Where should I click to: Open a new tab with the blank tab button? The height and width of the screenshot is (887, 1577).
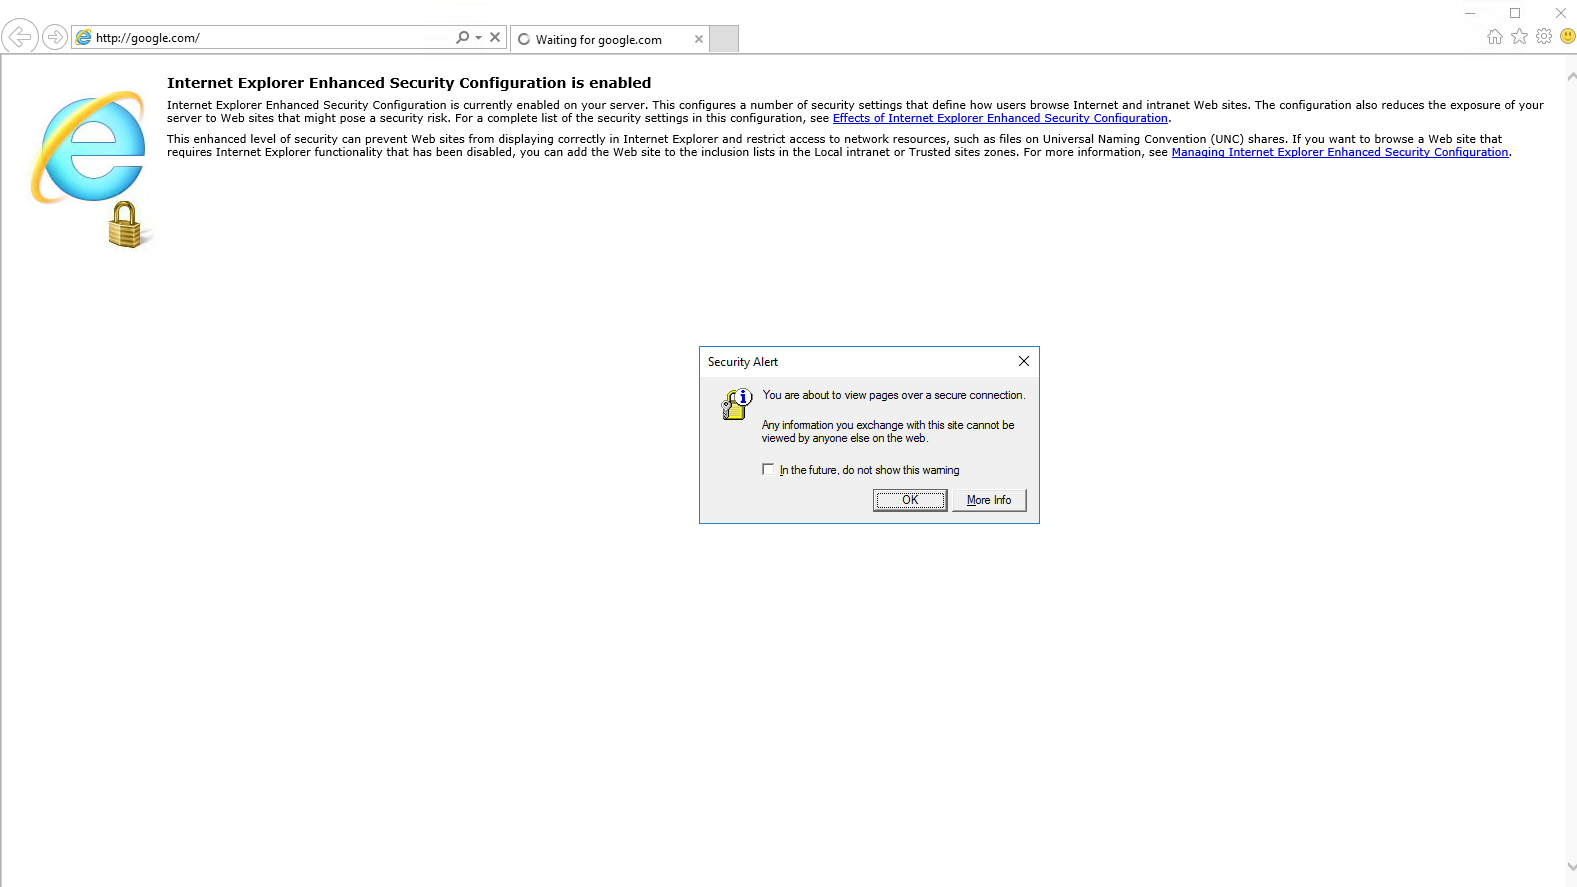click(x=724, y=39)
